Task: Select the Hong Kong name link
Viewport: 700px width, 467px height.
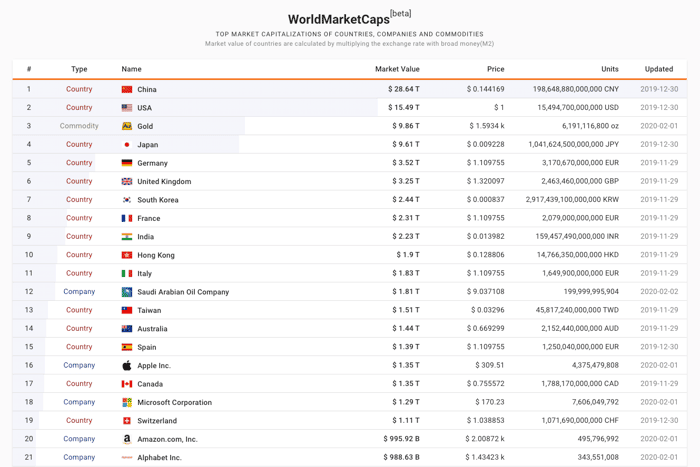Action: coord(156,255)
